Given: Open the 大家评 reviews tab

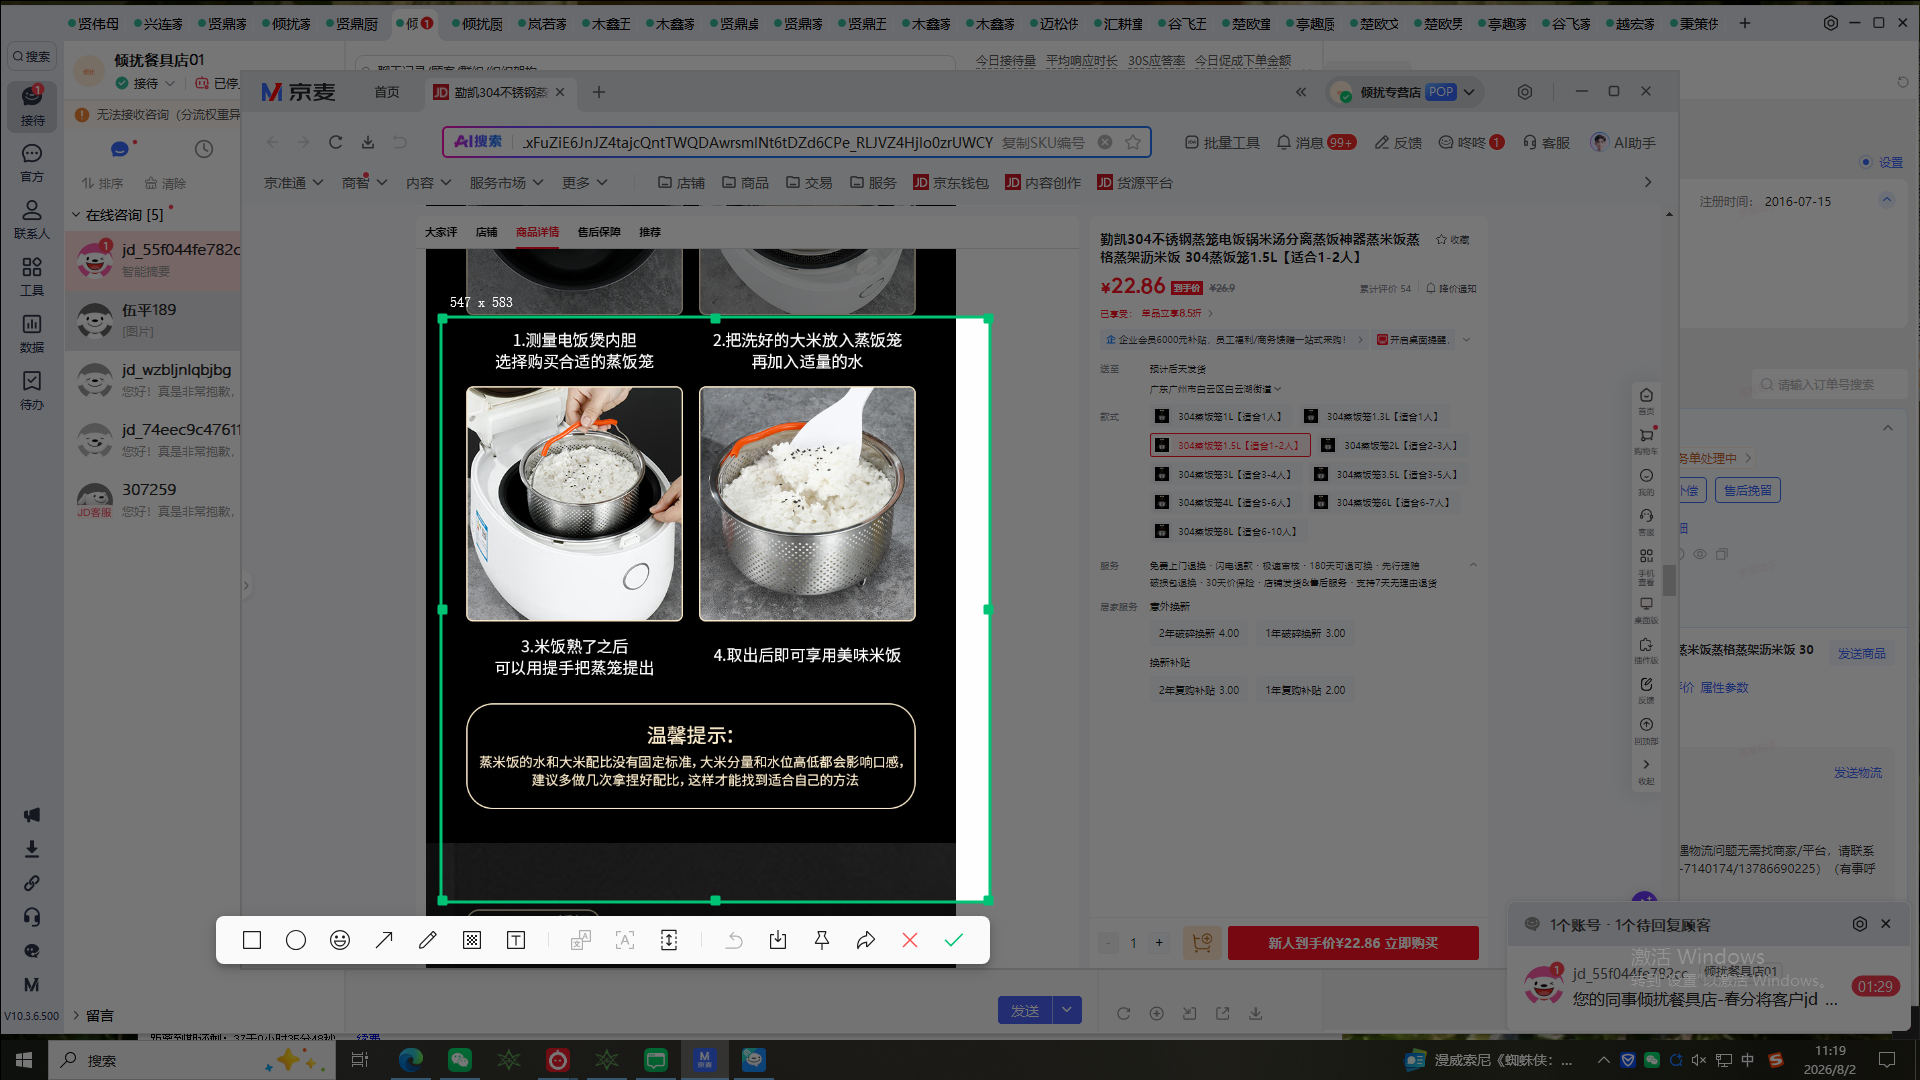Looking at the screenshot, I should pos(441,232).
